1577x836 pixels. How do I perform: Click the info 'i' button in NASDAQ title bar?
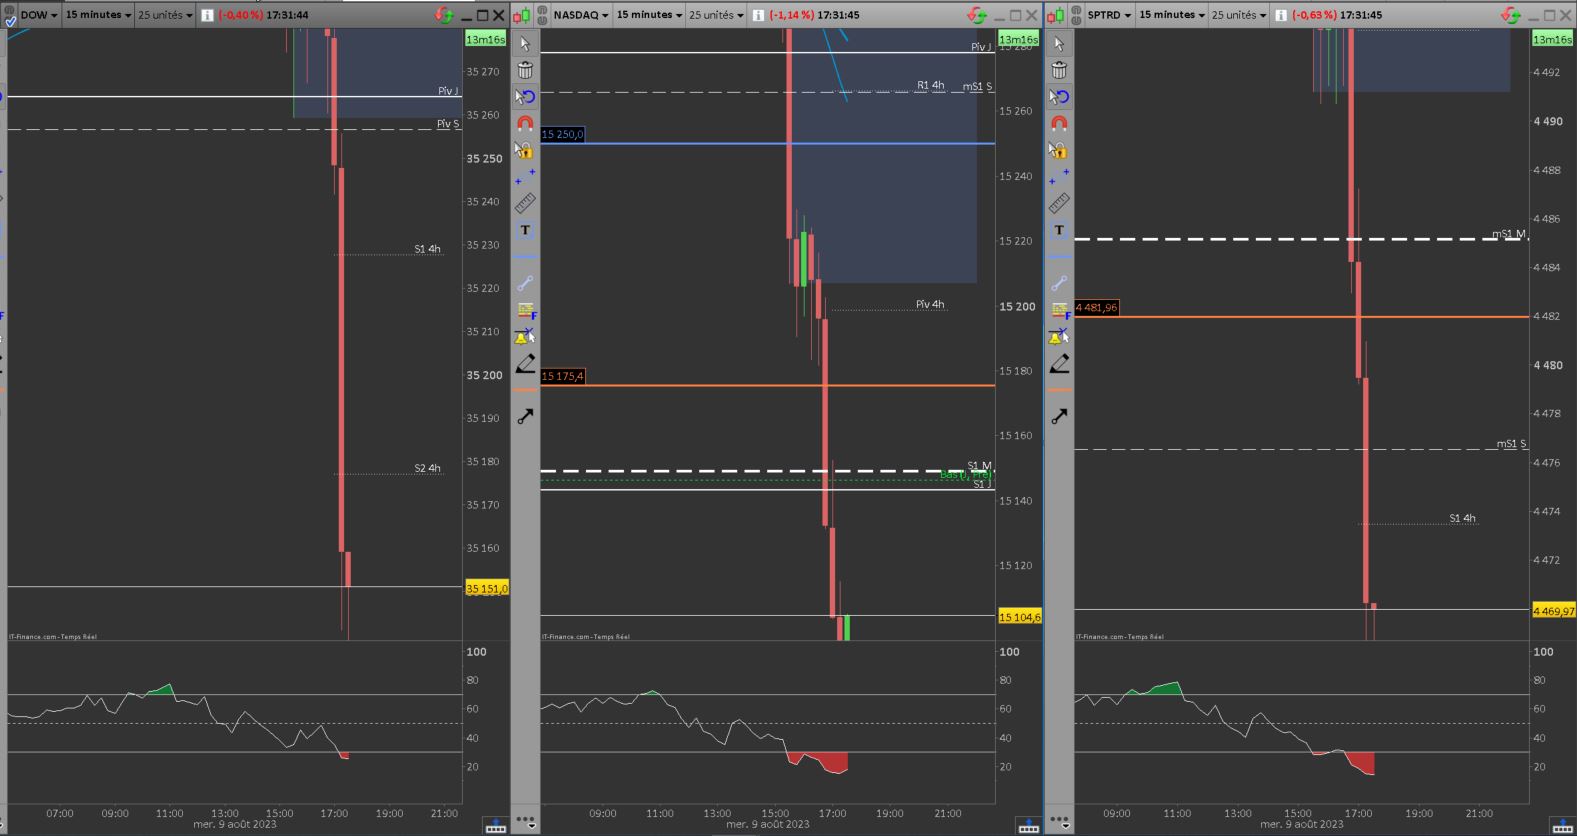pos(758,15)
